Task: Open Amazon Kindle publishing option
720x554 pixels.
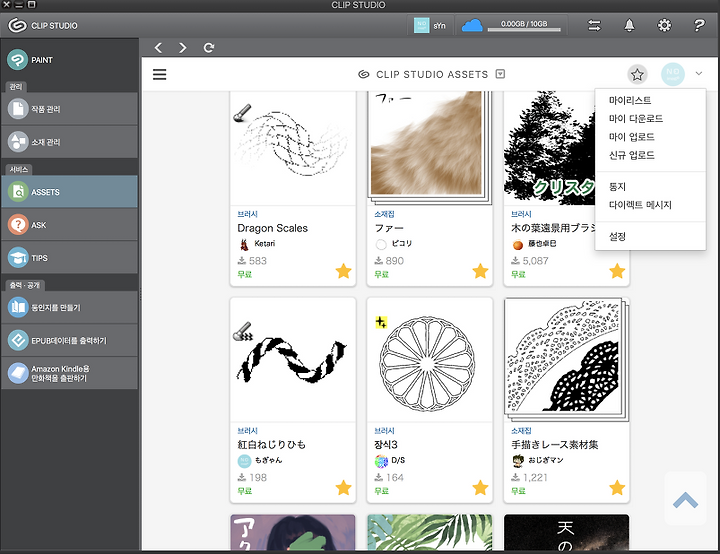Action: coord(69,373)
